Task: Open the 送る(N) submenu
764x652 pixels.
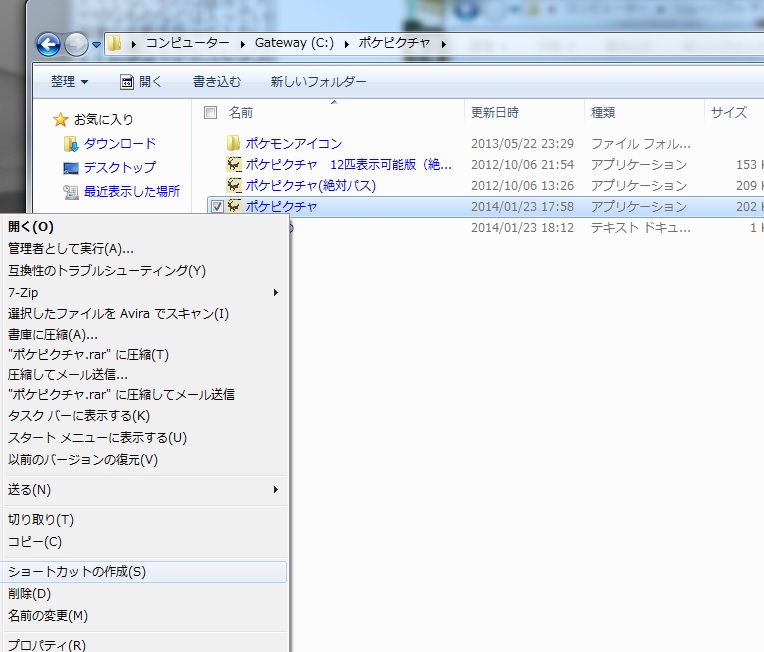Action: pos(145,490)
